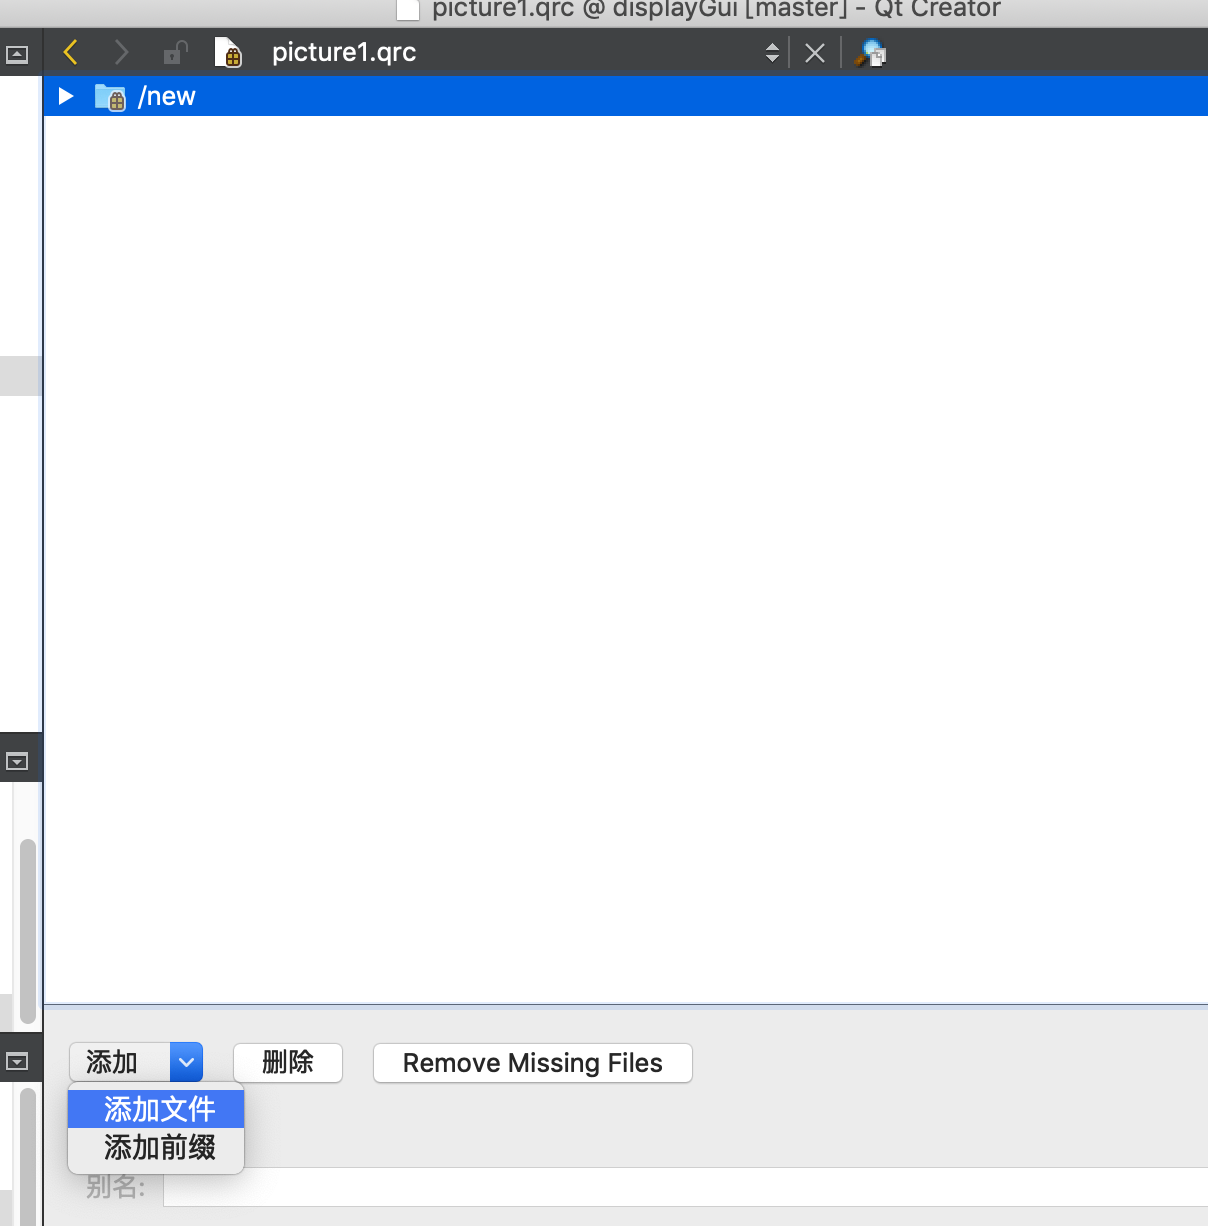
Task: Close the picture1.qrc editor with the X
Action: tap(814, 51)
